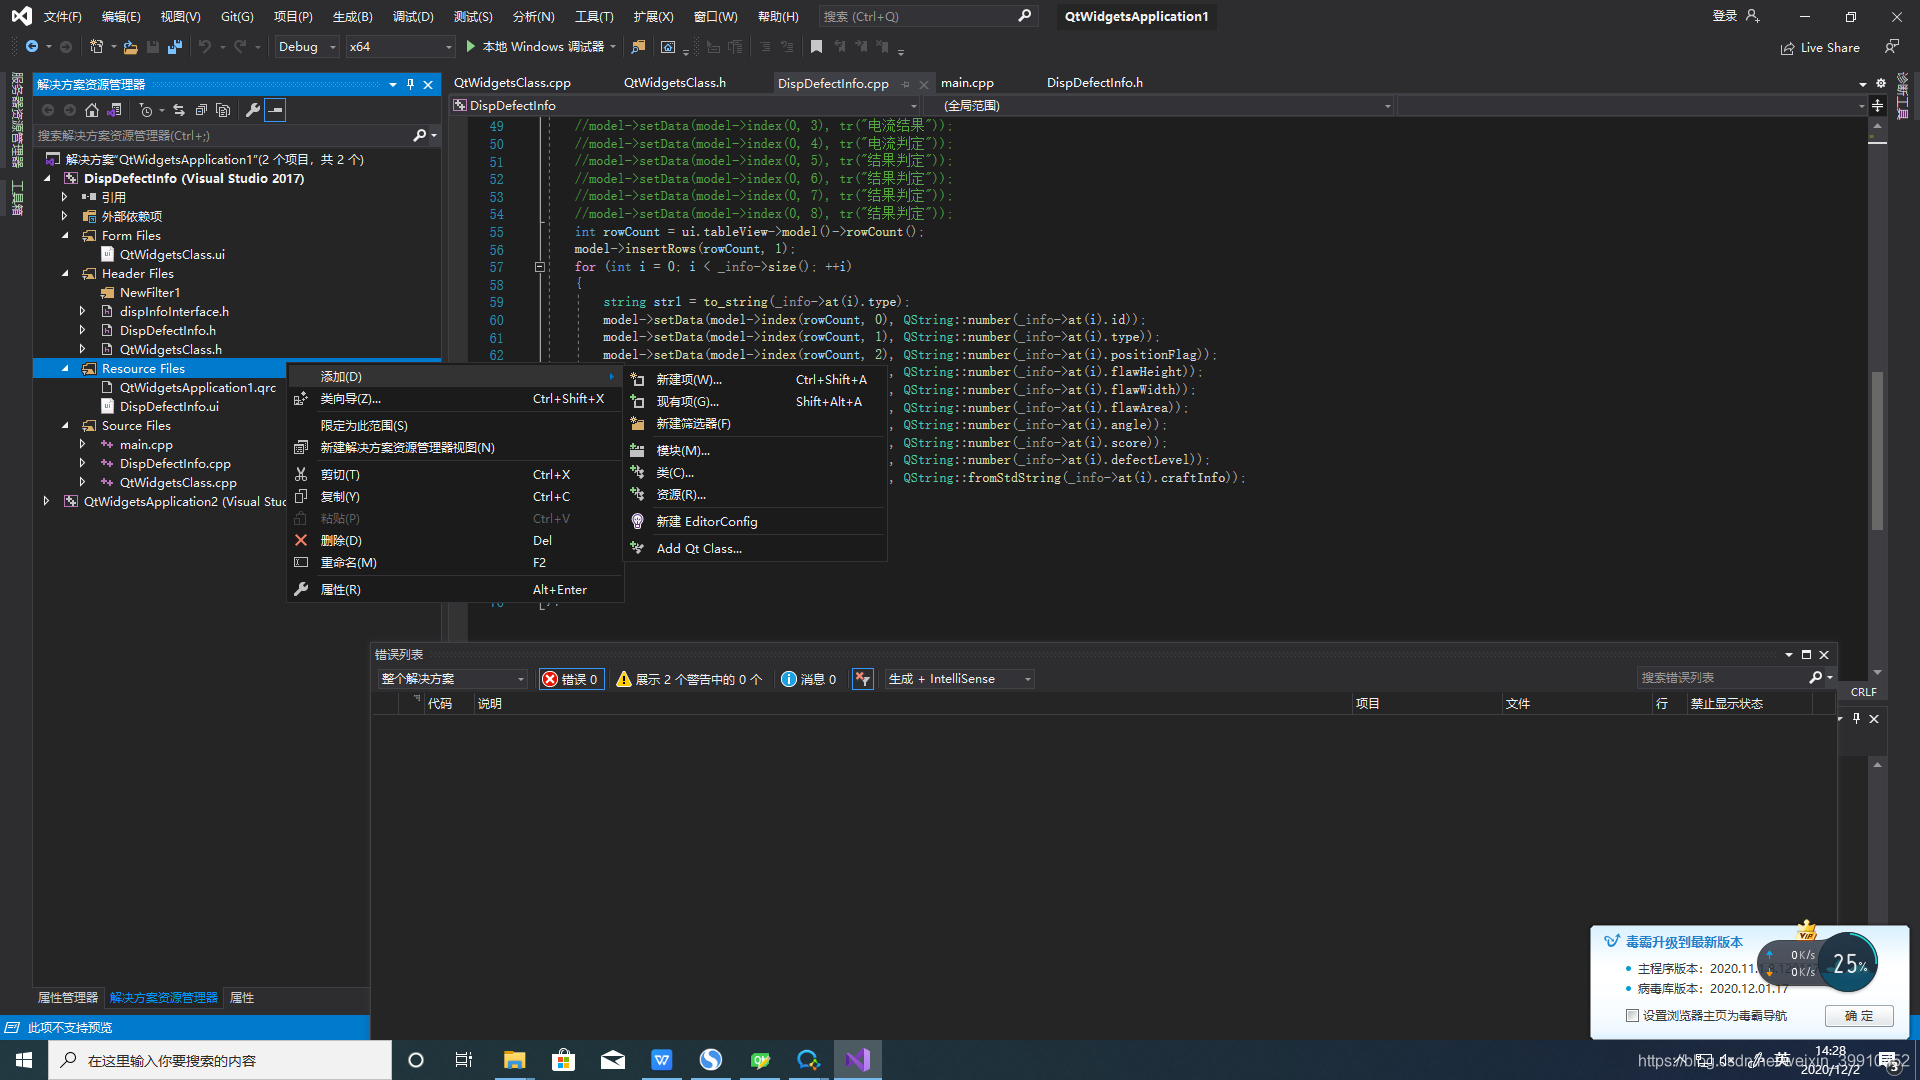Toggle the Errors 0 filter button
This screenshot has width=1920, height=1080.
(x=571, y=679)
